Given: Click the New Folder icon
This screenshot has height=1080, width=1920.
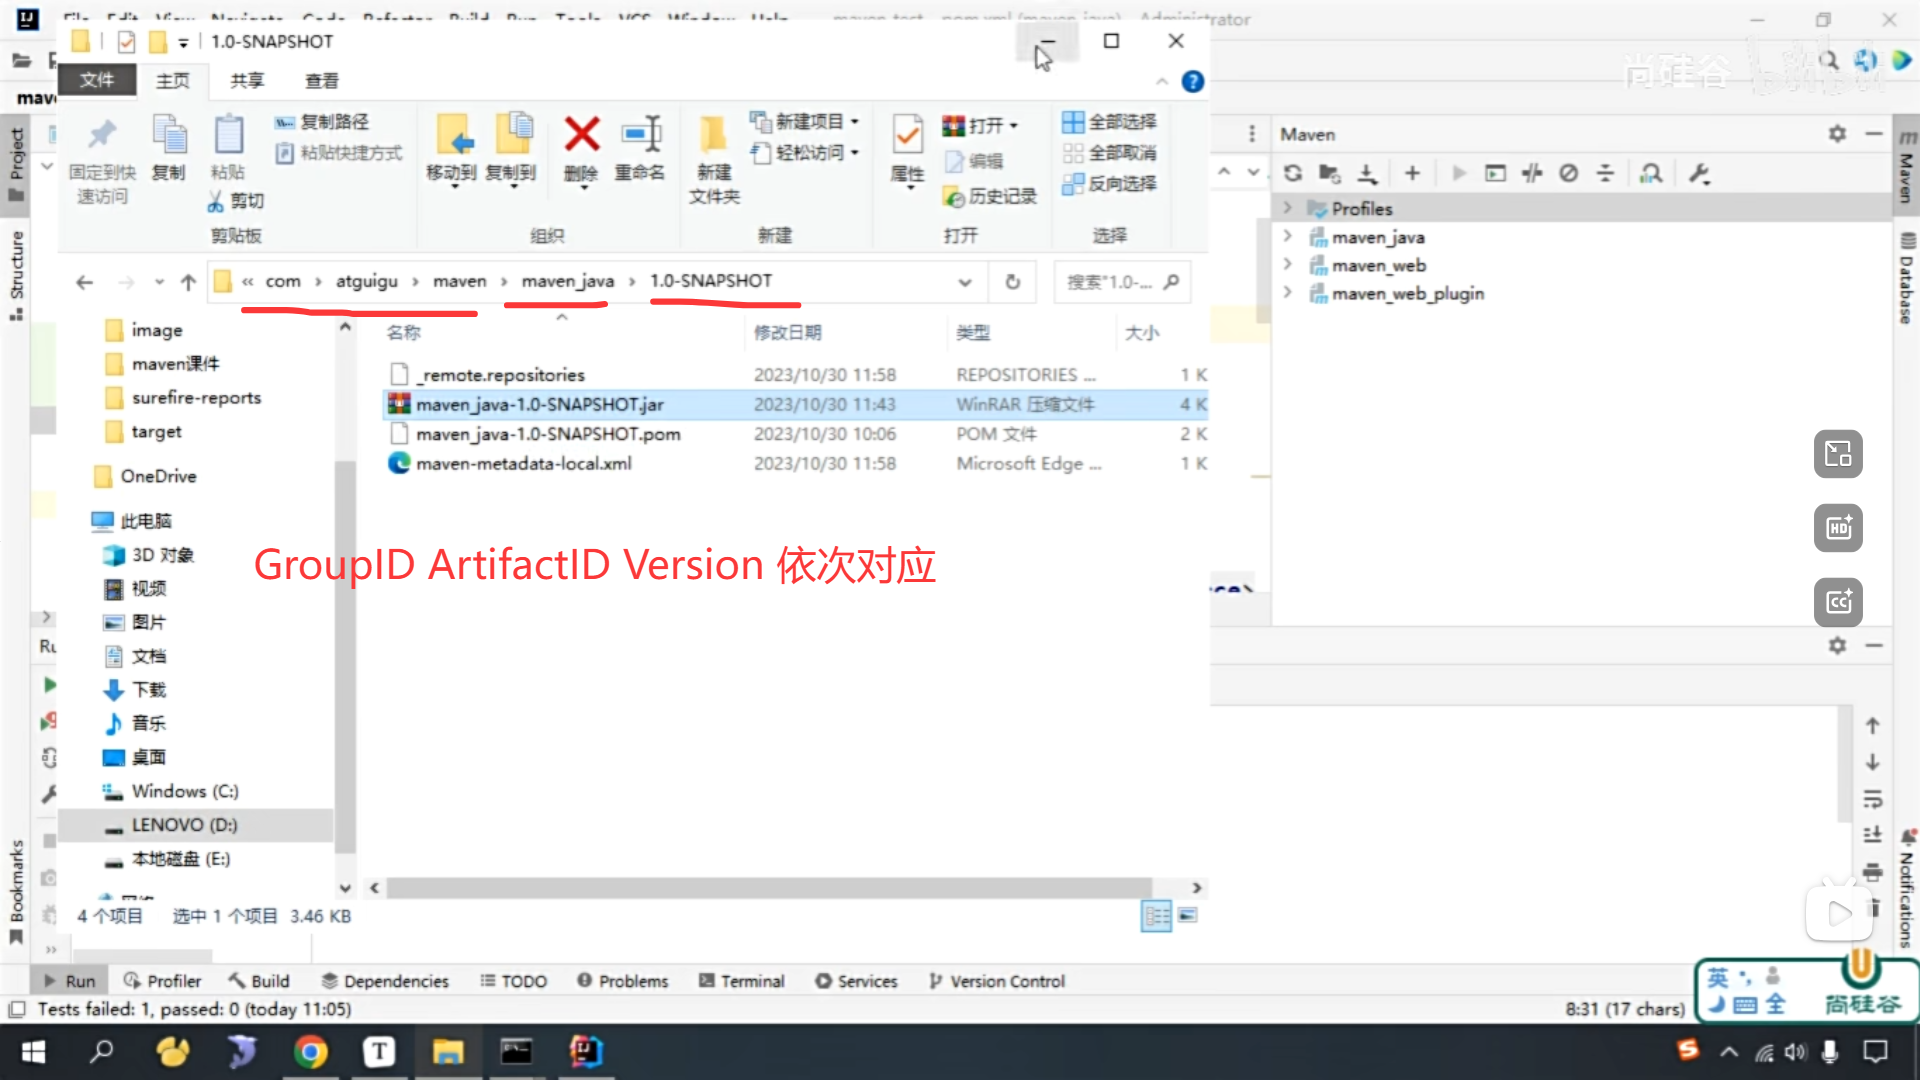Looking at the screenshot, I should [713, 135].
